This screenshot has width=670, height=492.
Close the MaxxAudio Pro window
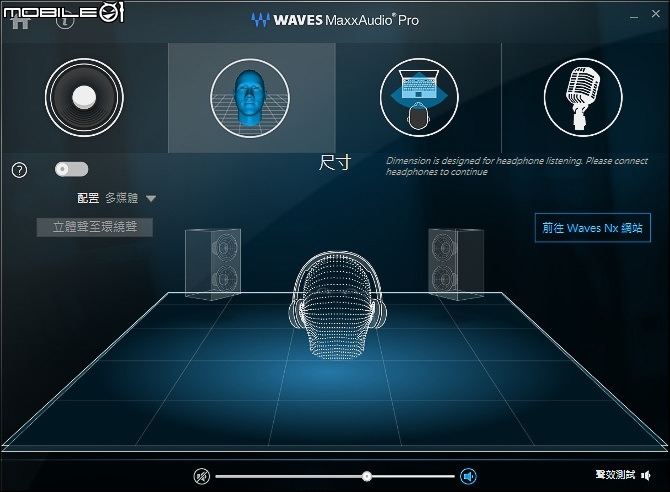coord(656,14)
